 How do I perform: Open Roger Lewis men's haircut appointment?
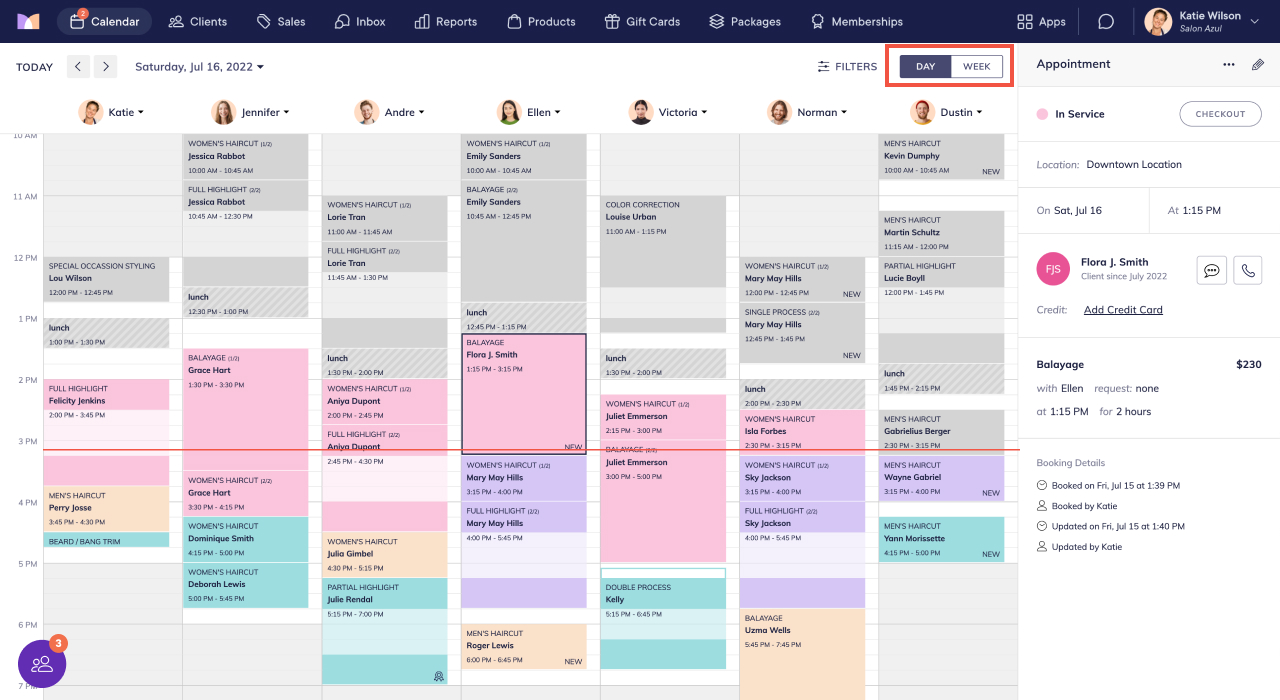click(x=524, y=647)
